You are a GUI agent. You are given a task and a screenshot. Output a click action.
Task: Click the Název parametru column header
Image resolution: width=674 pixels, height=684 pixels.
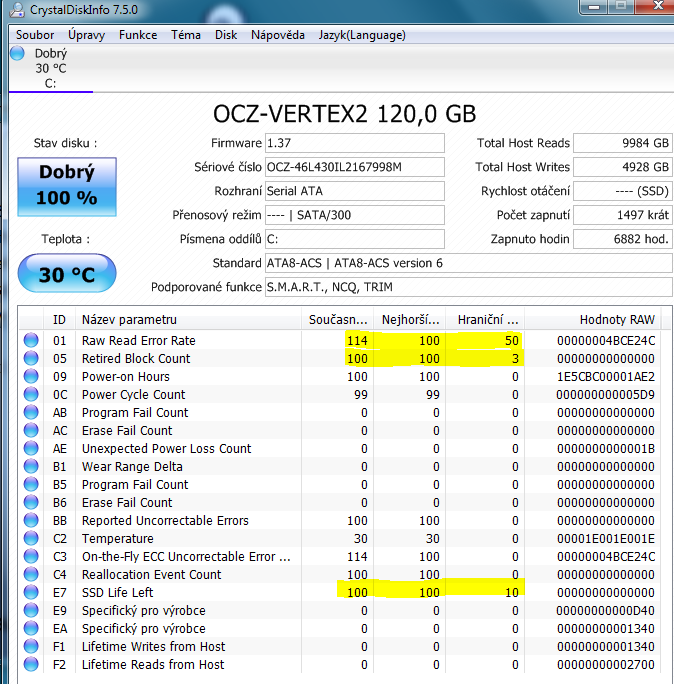(x=188, y=320)
